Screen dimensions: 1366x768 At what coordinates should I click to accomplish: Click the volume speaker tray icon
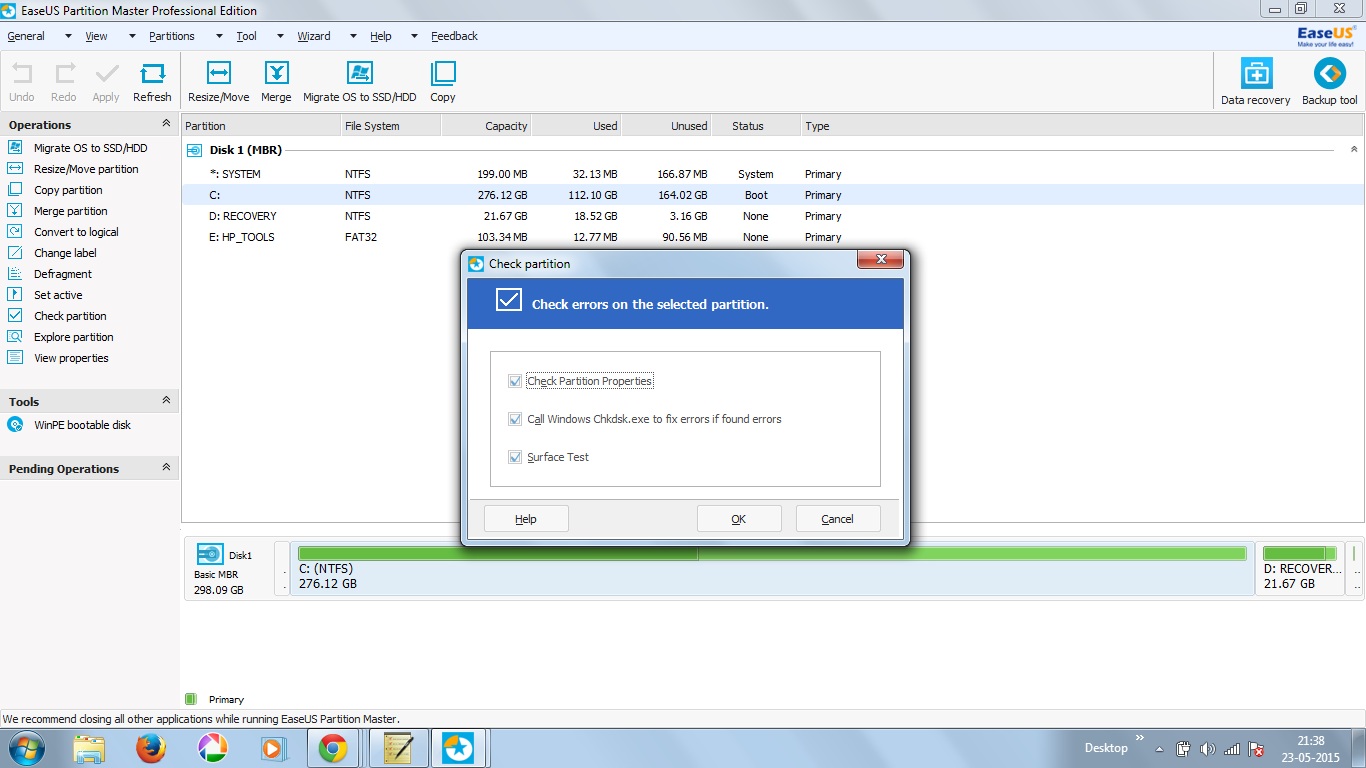coord(1207,749)
